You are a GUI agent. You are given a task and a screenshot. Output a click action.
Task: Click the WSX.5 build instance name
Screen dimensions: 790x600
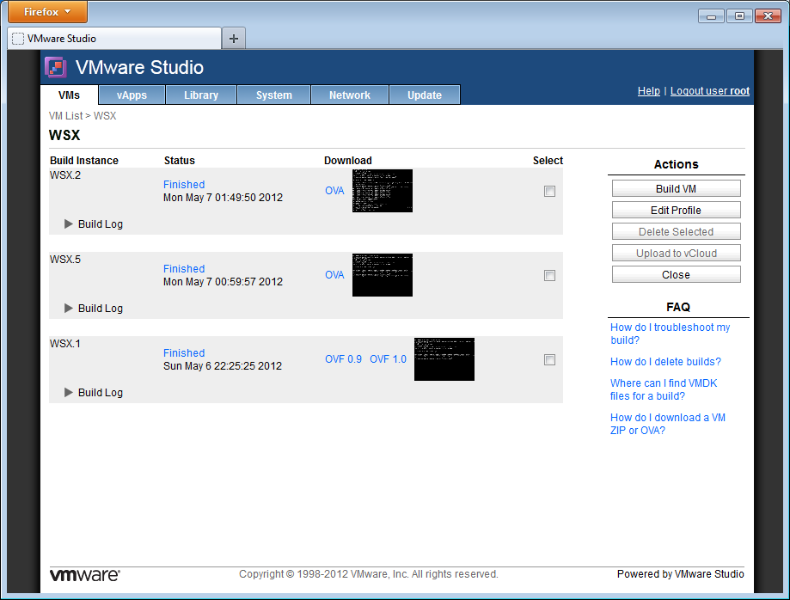(65, 259)
